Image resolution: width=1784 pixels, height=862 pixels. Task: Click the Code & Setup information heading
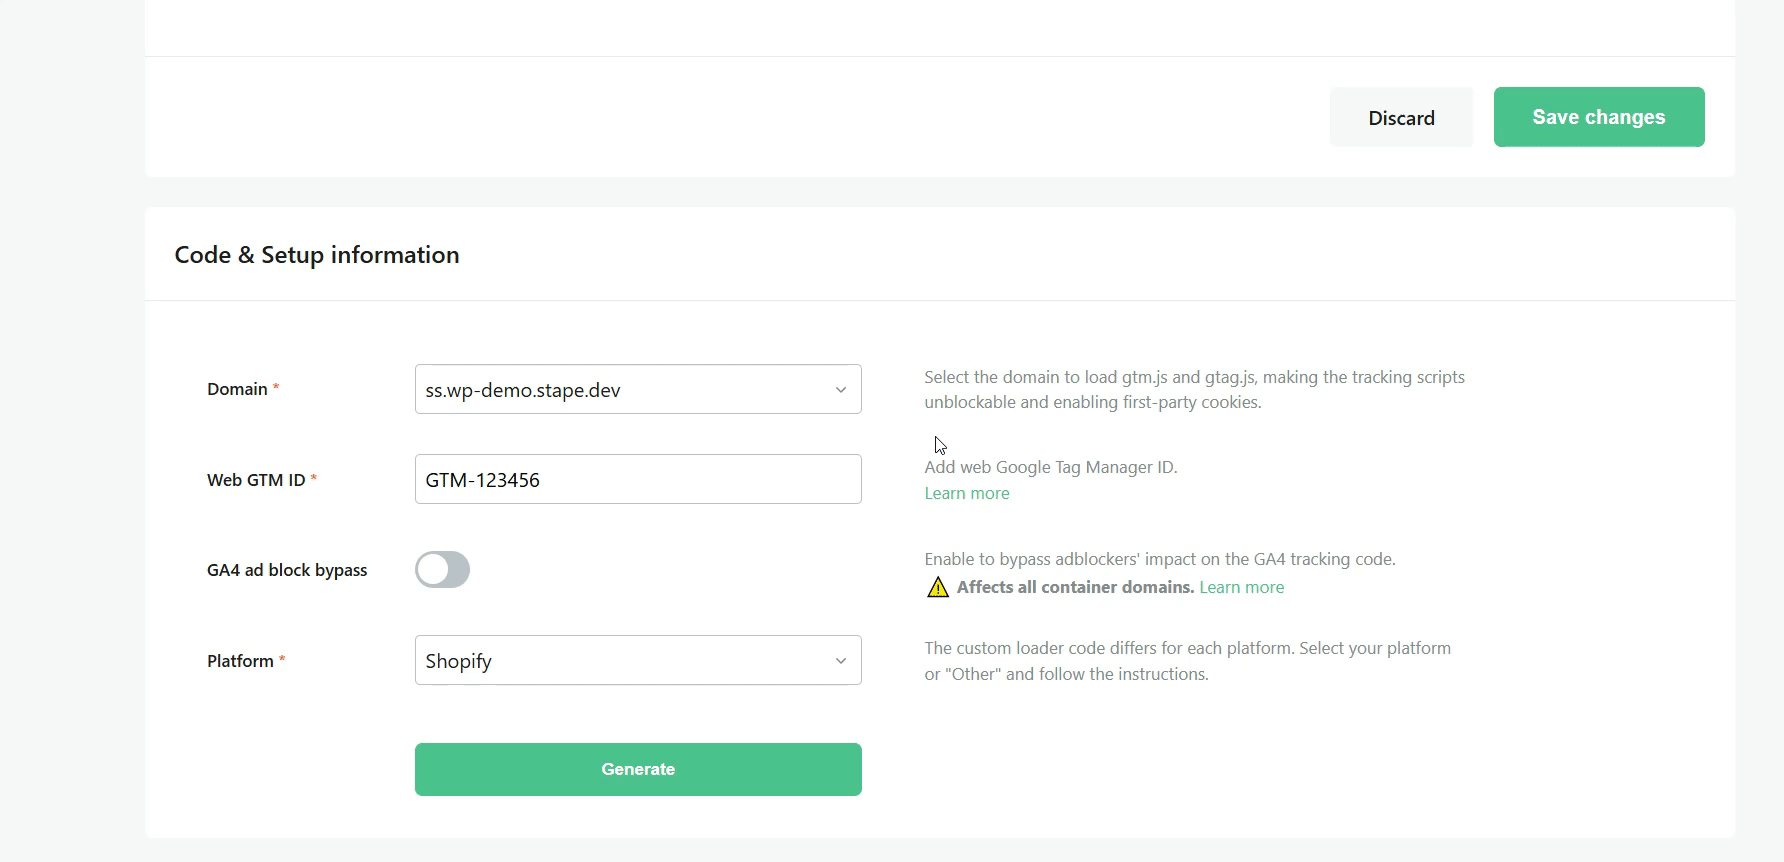(x=317, y=255)
